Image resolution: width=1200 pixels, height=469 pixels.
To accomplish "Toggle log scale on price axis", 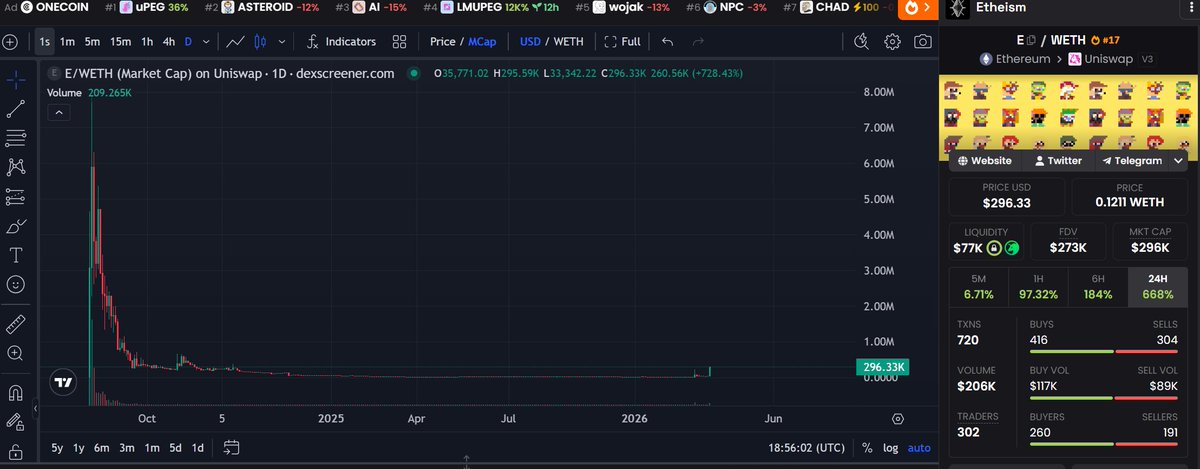I will click(891, 448).
